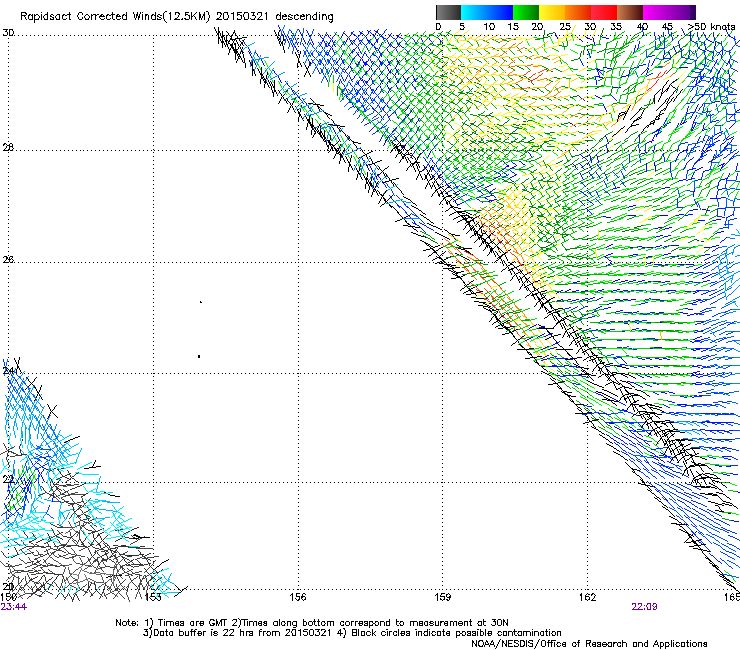The image size is (740, 650).
Task: Click the purple time stamp '22:09'
Action: (644, 607)
